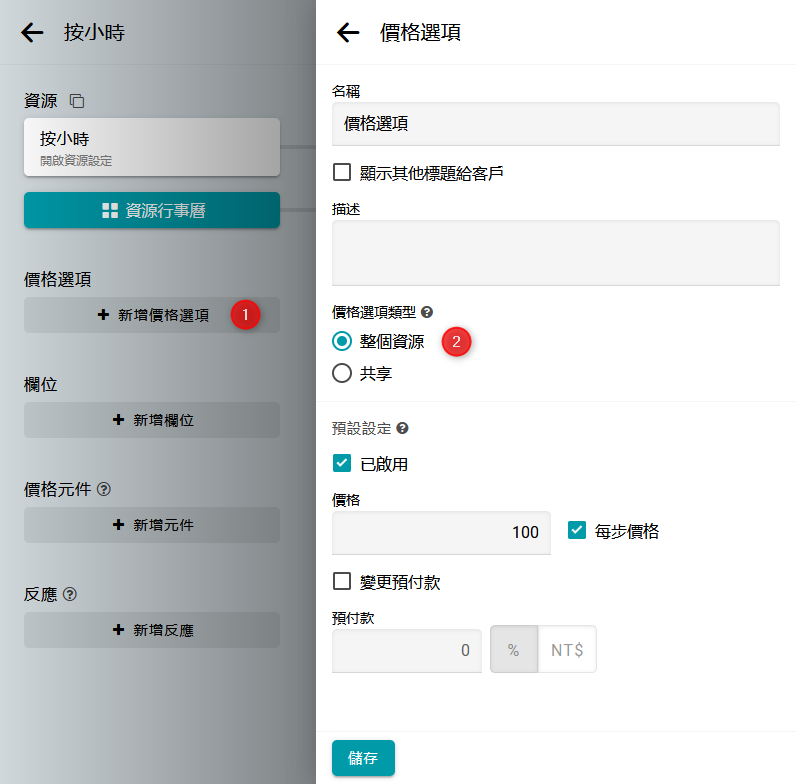Switch deposit unit to NT$

click(x=567, y=650)
